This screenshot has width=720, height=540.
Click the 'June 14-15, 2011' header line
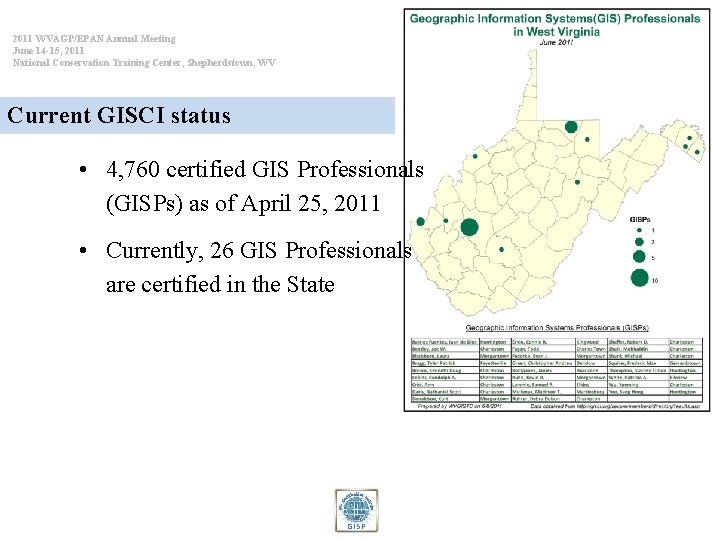point(48,51)
